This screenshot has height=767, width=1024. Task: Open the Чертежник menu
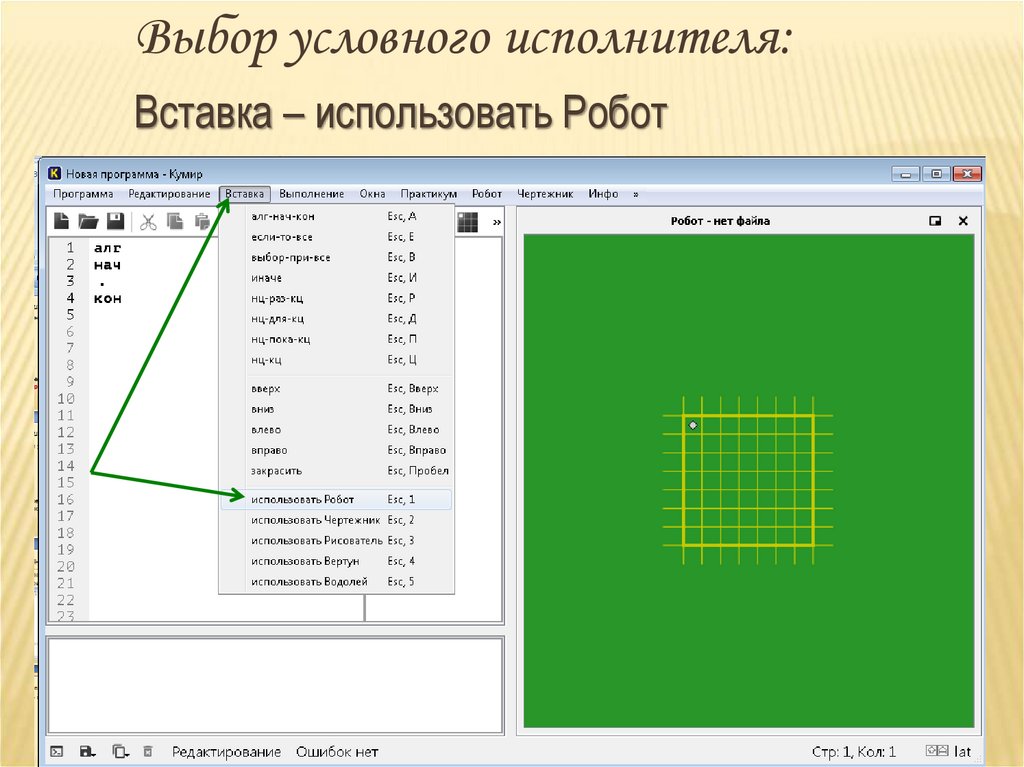pyautogui.click(x=545, y=194)
